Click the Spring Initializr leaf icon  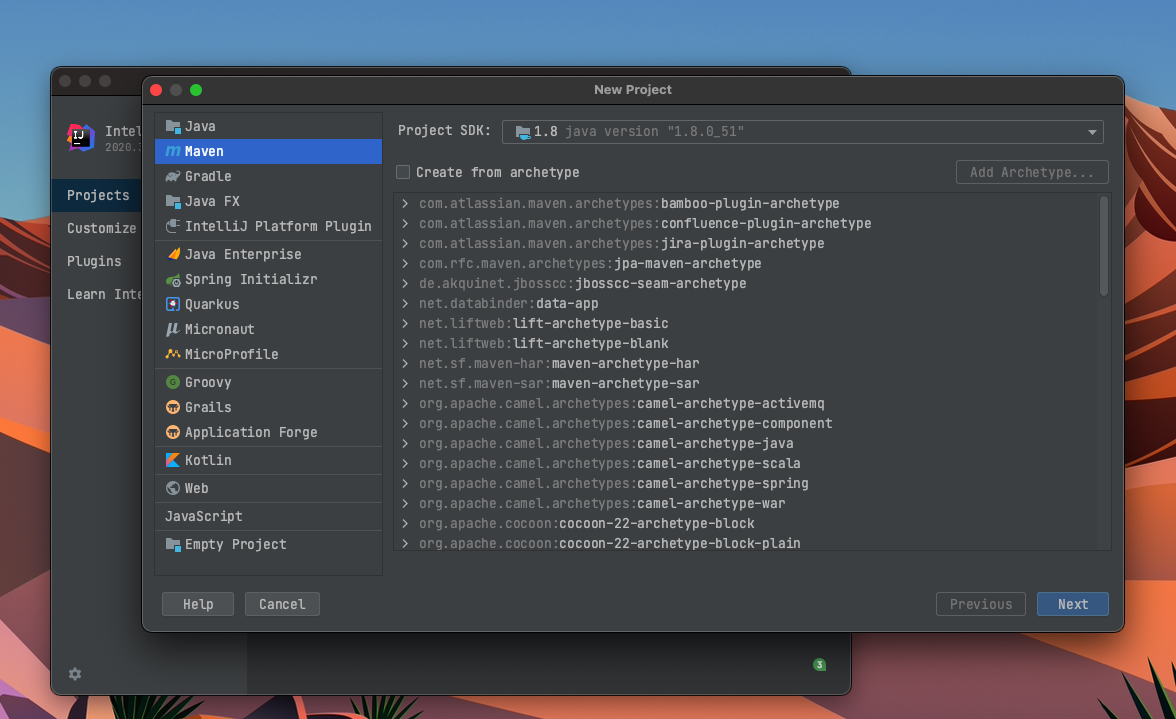point(173,280)
